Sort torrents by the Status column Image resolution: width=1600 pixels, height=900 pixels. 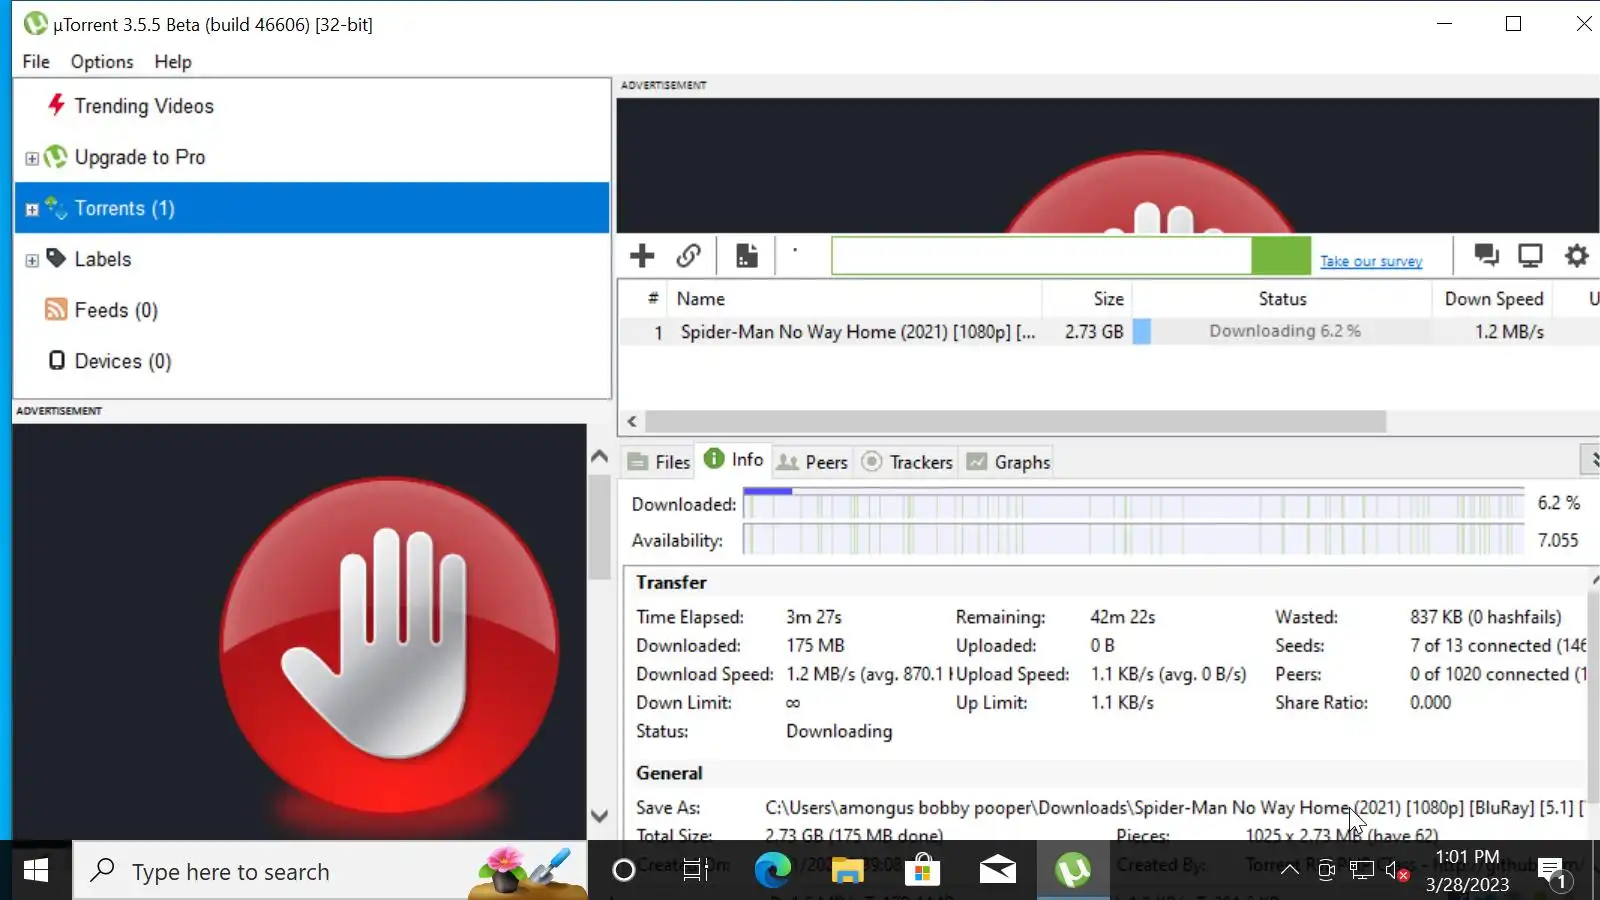coord(1282,299)
